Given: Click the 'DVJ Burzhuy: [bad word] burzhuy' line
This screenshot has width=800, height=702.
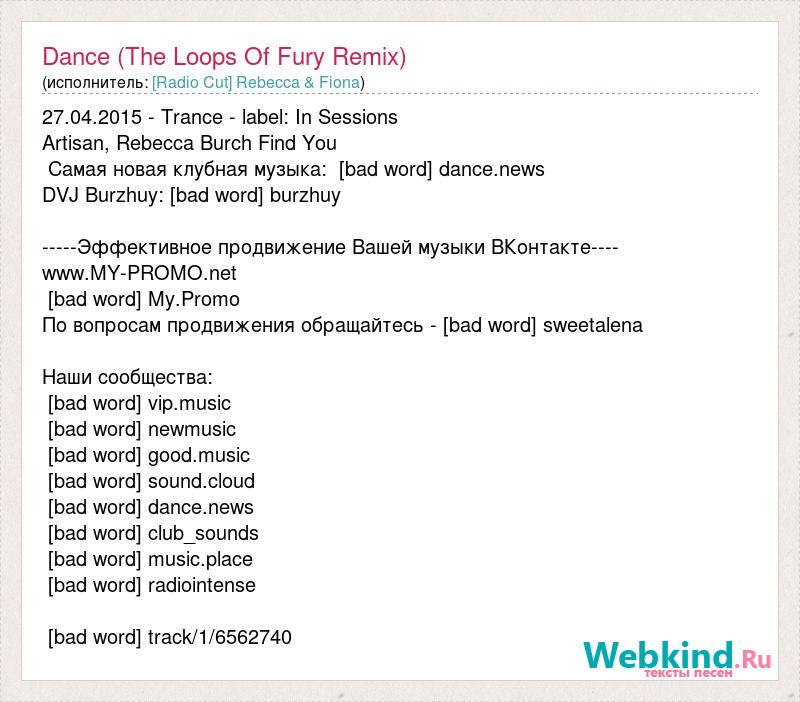Looking at the screenshot, I should point(191,195).
